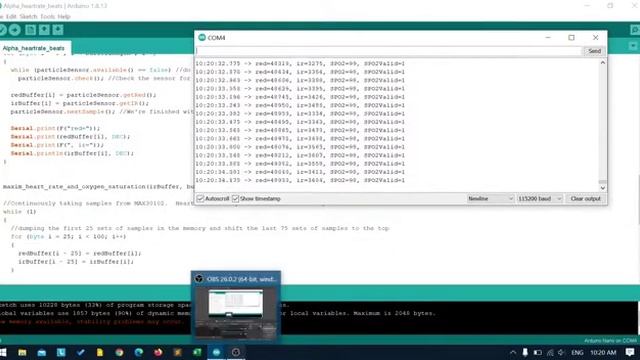This screenshot has height=360, width=640.
Task: Click the orange low memory warning message
Action: click(91, 322)
